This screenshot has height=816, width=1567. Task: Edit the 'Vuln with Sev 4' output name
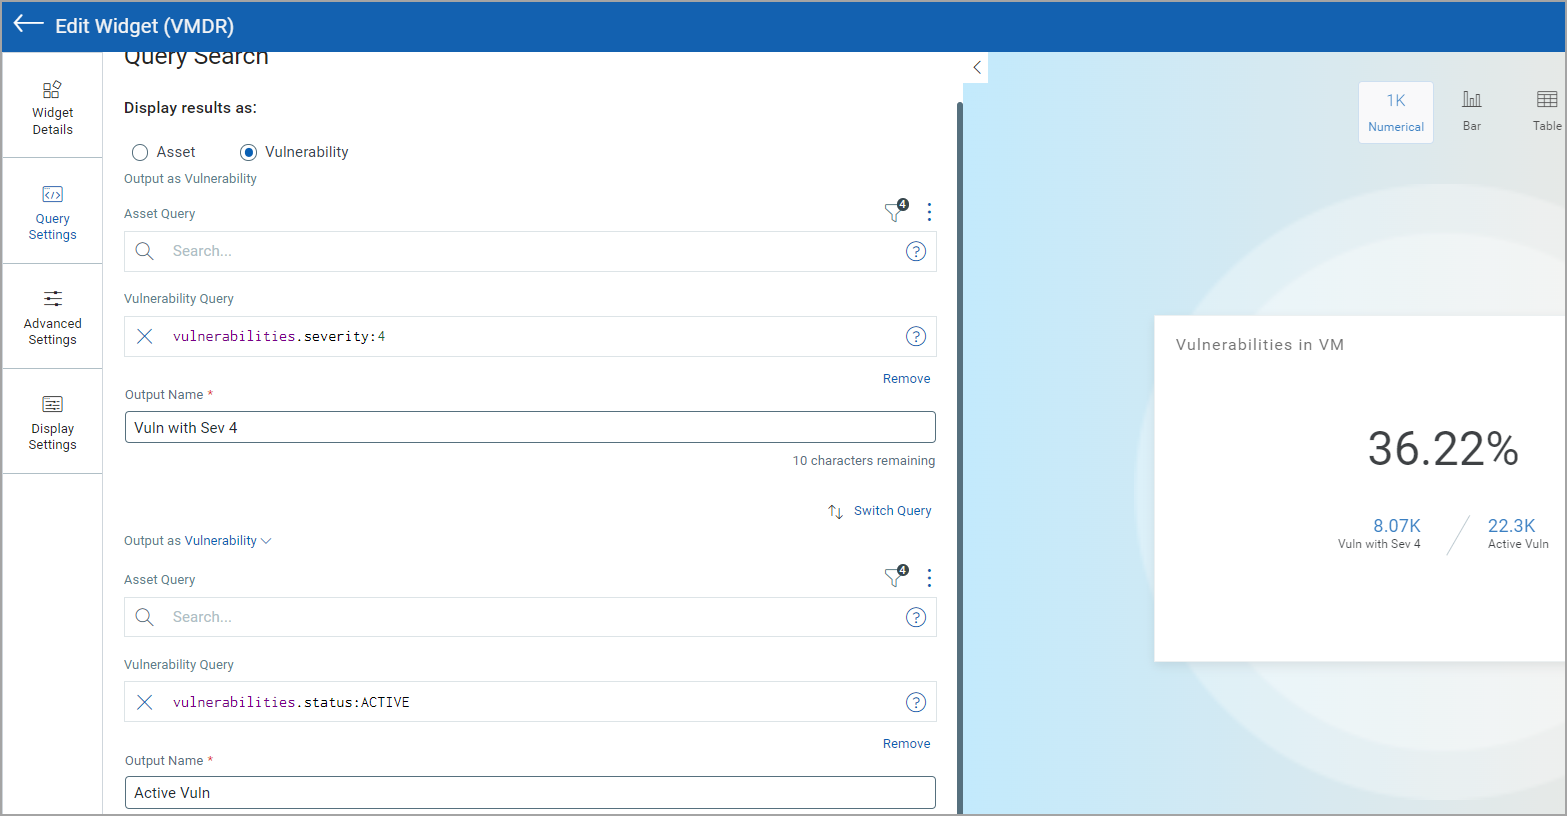pyautogui.click(x=530, y=427)
